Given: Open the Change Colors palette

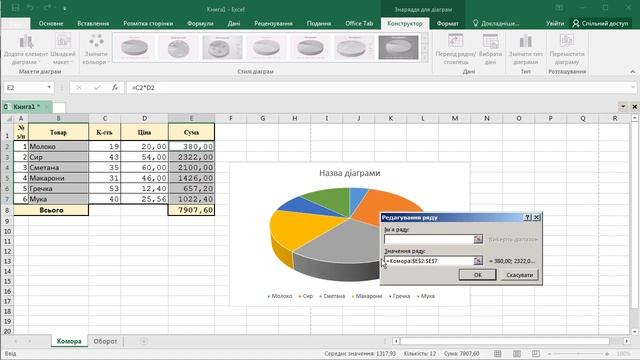Looking at the screenshot, I should pos(96,49).
